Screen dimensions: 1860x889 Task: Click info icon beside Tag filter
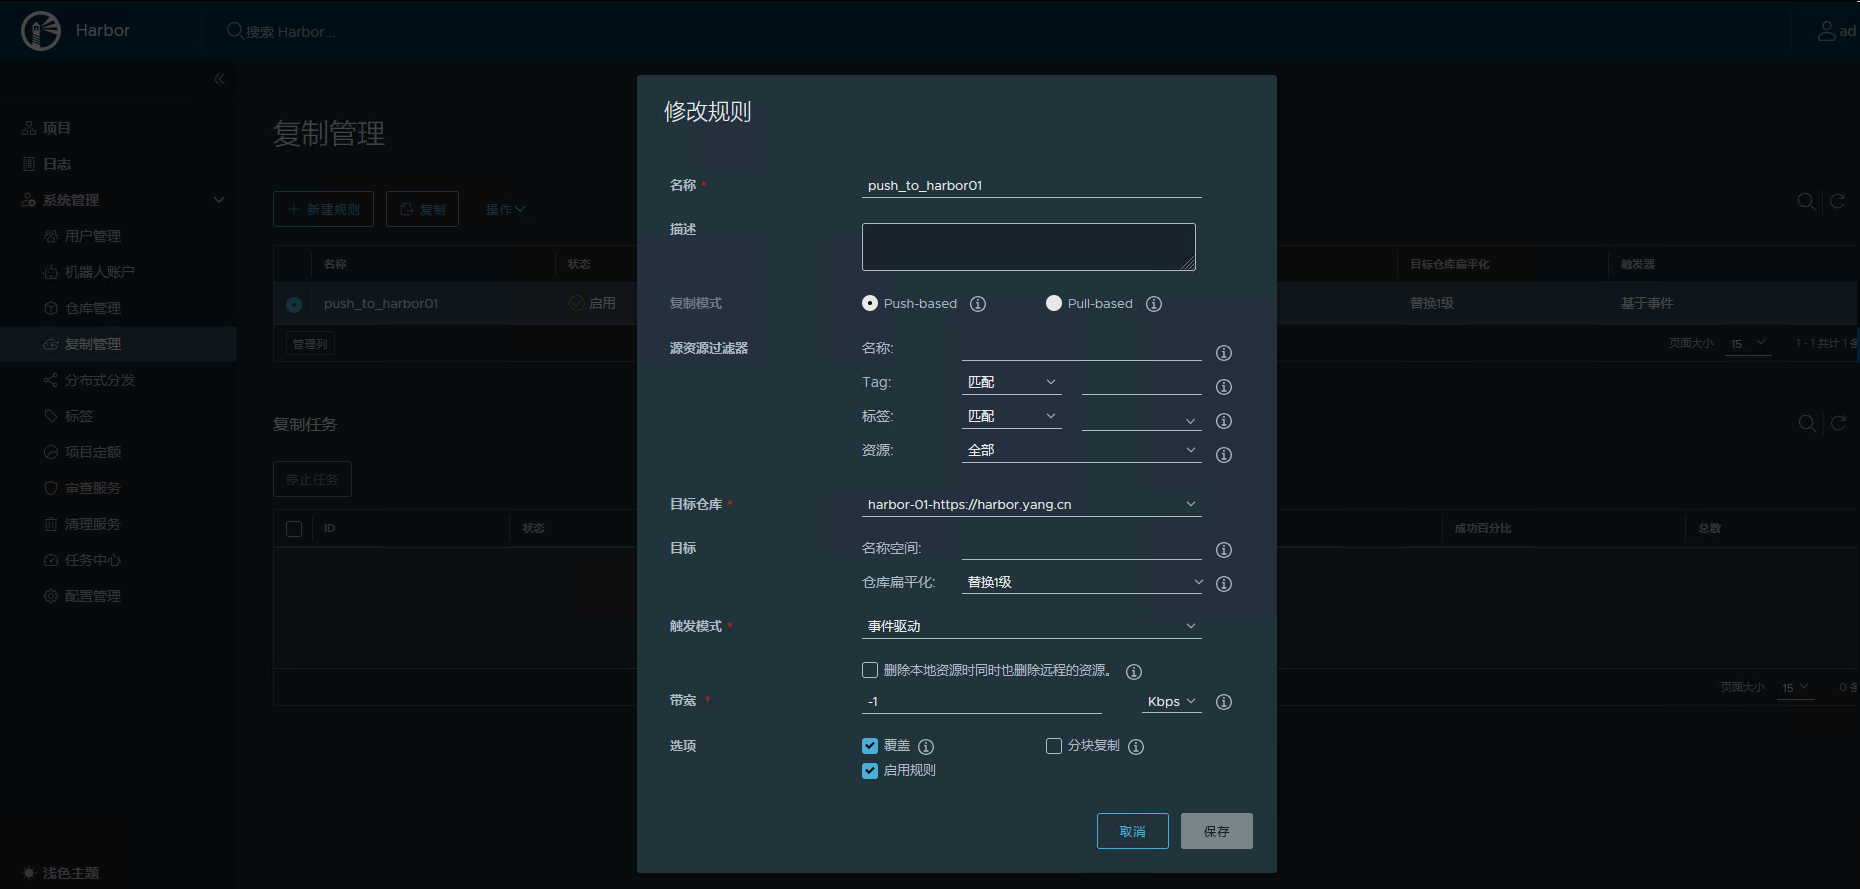(x=1223, y=387)
